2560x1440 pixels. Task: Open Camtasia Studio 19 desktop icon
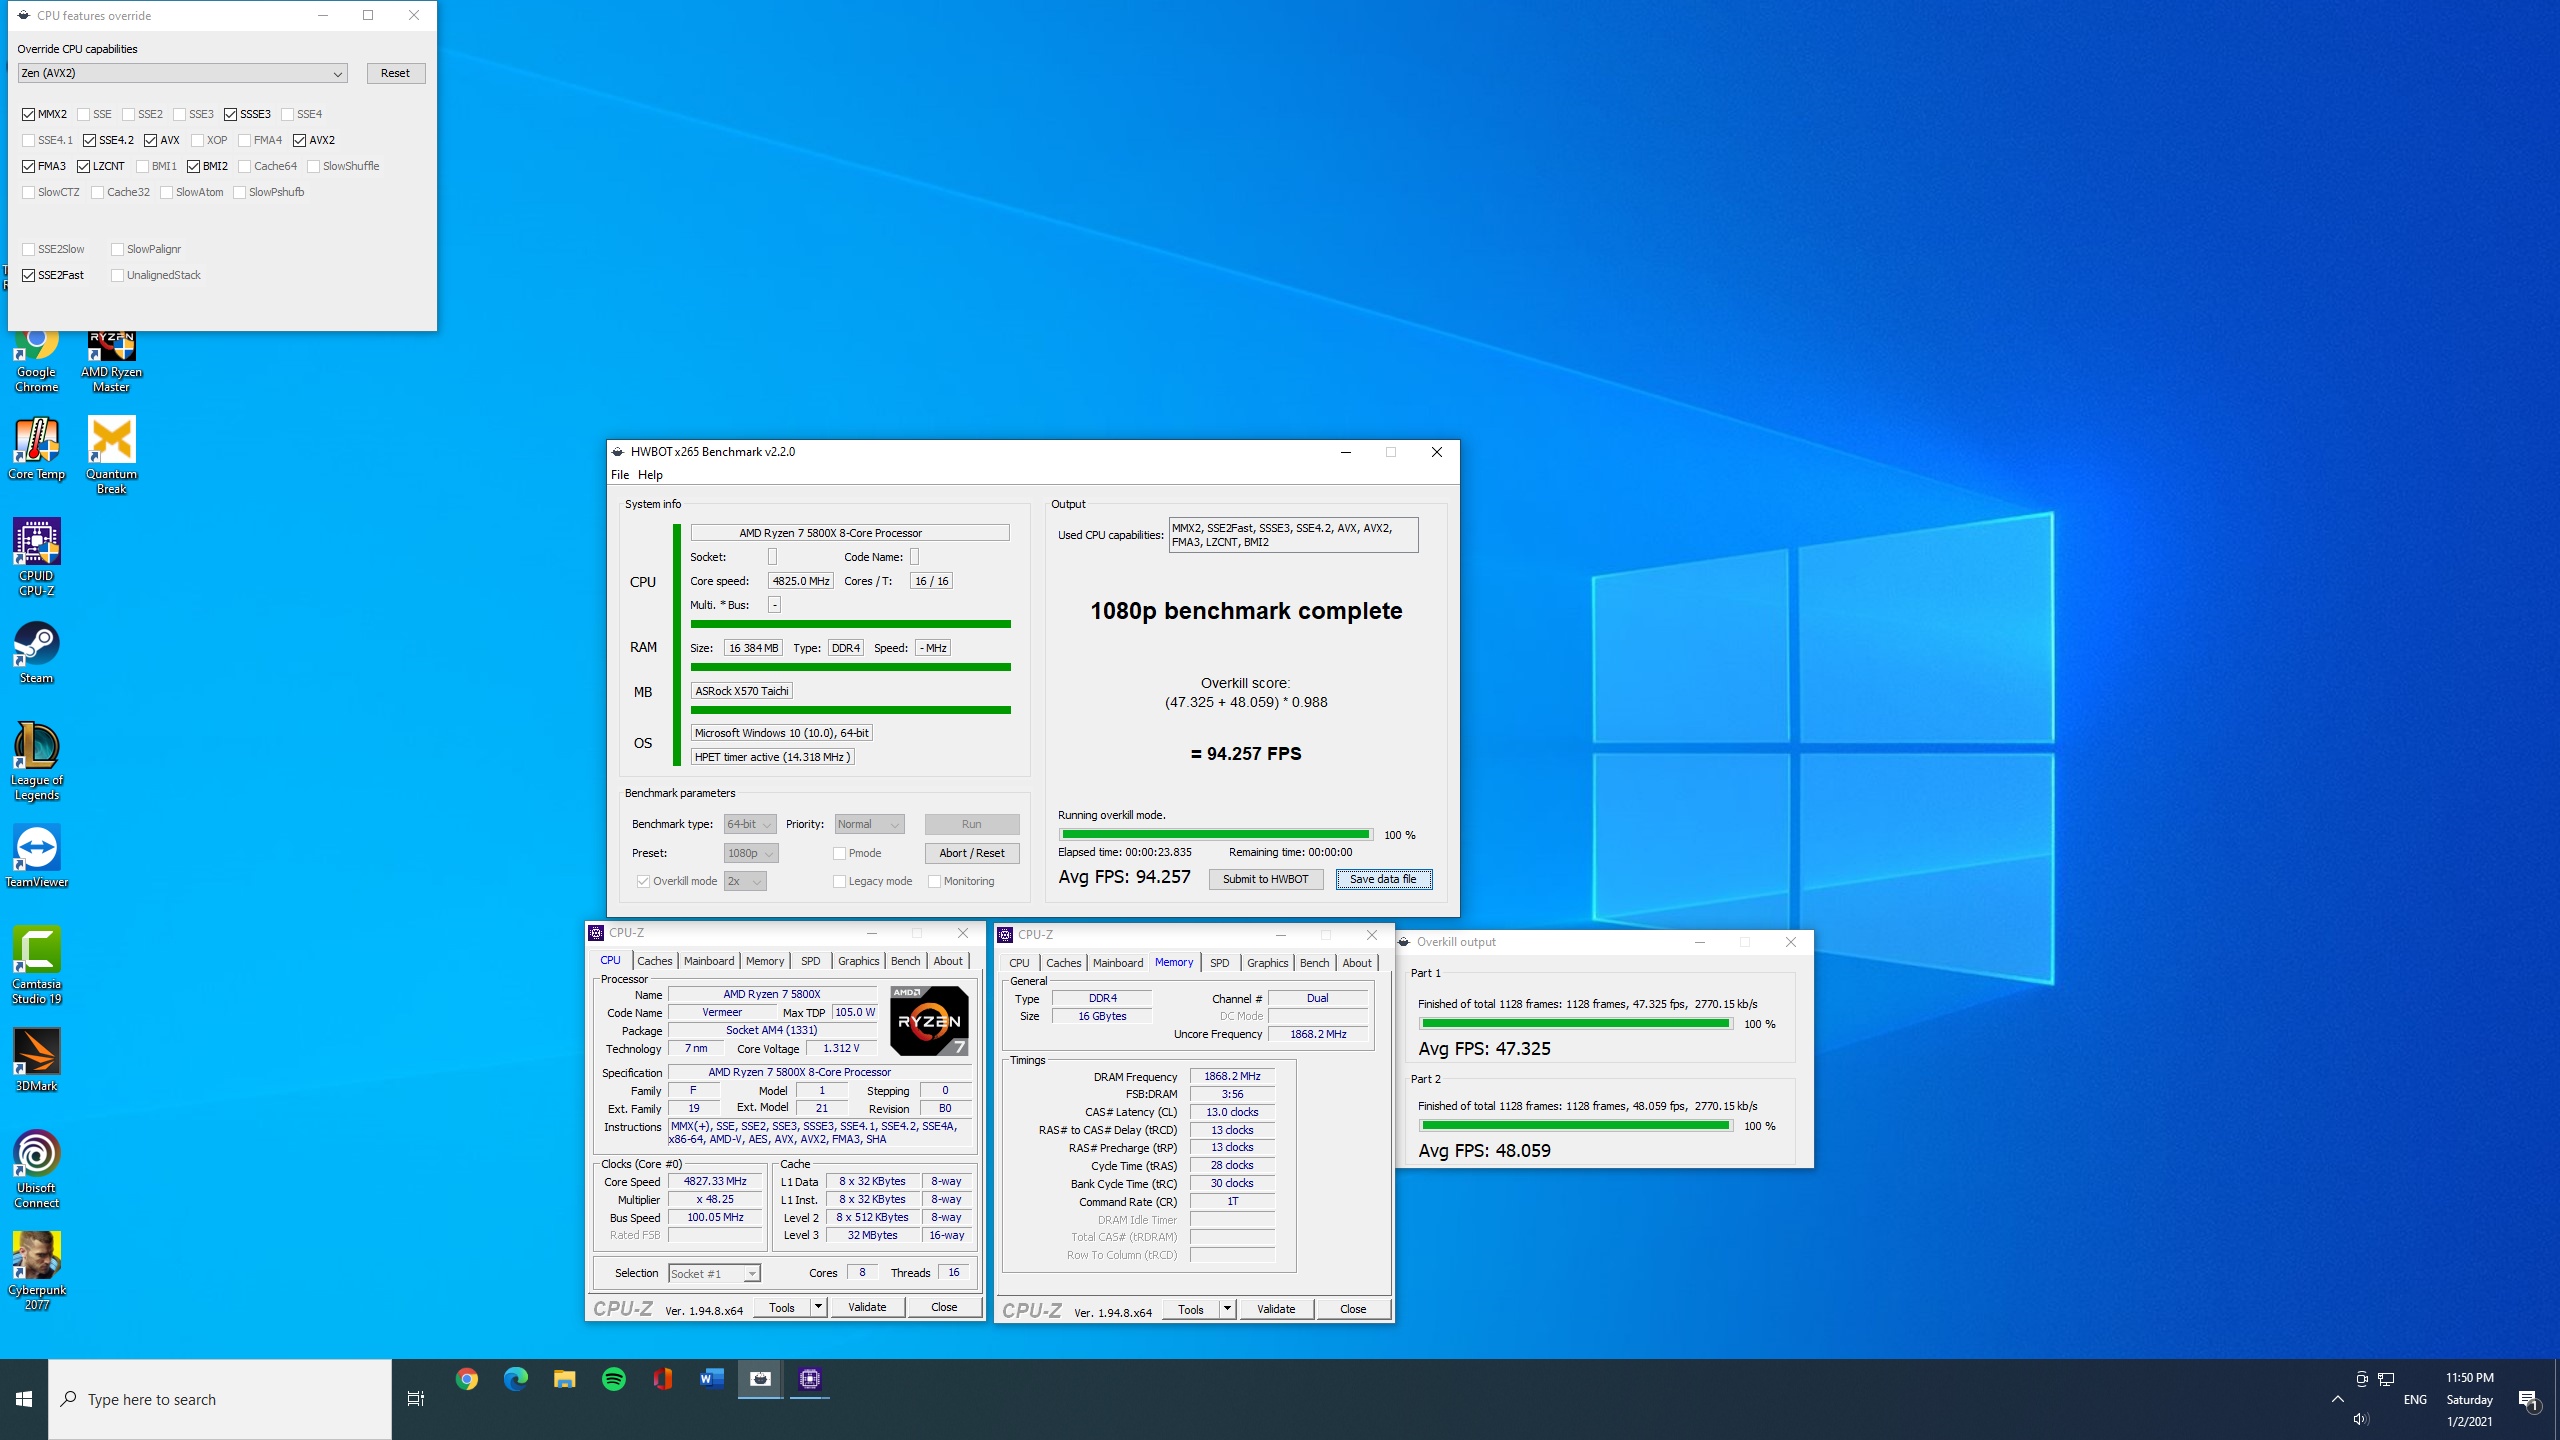pos(36,966)
